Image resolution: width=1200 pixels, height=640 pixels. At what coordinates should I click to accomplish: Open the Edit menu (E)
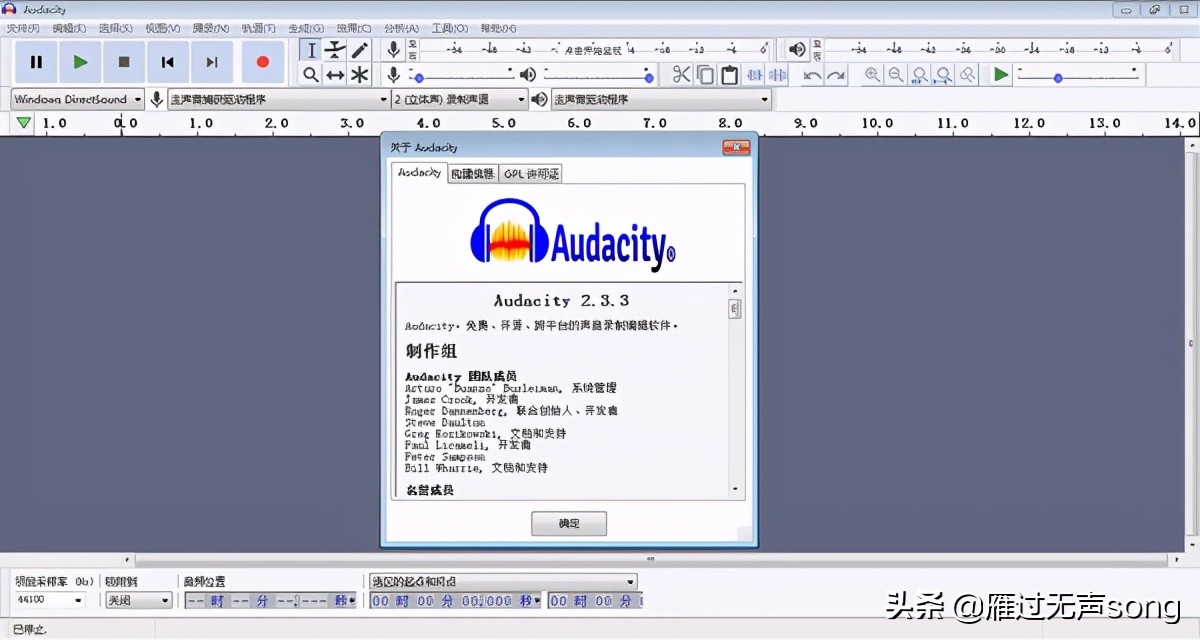(x=69, y=28)
